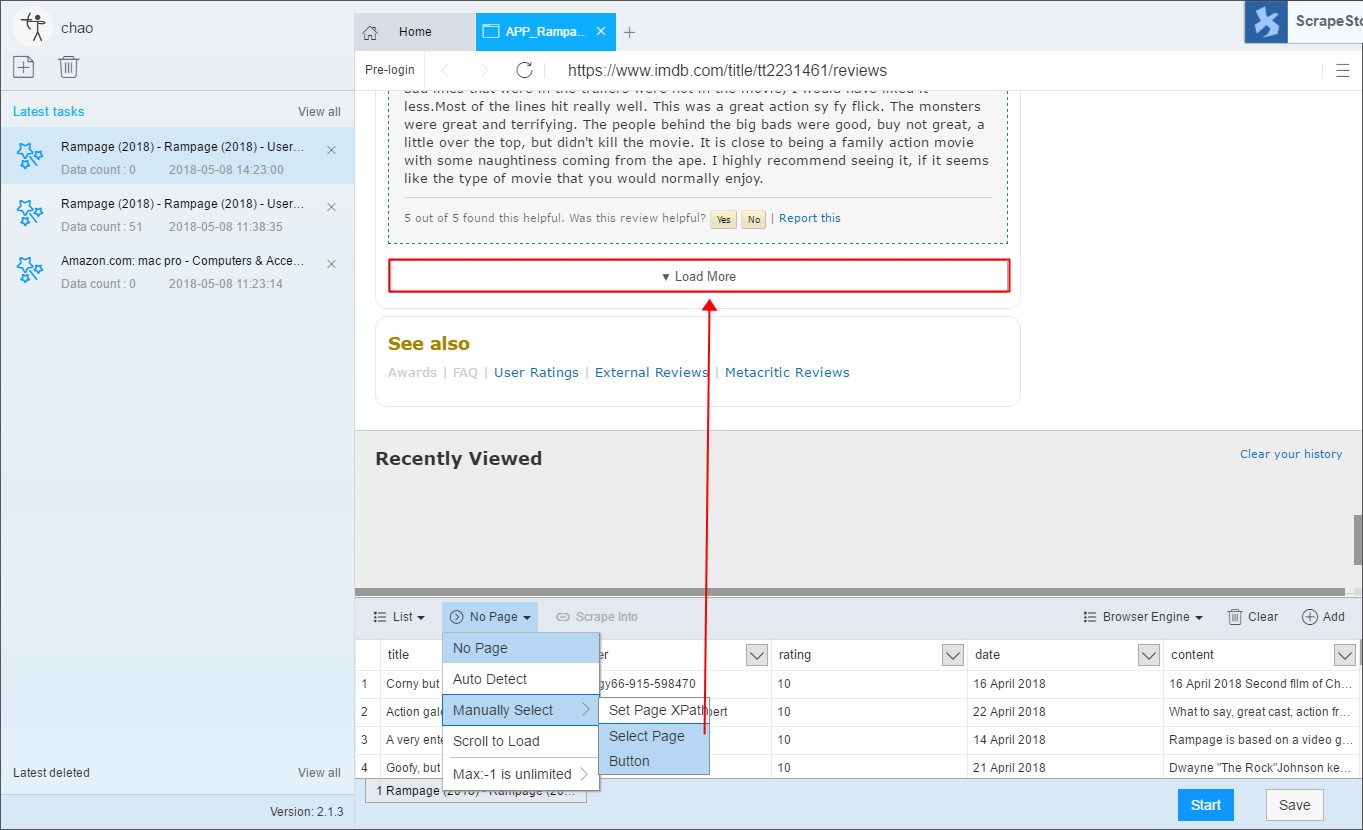Remove the Rampage task dated 11:38:35

click(x=332, y=207)
